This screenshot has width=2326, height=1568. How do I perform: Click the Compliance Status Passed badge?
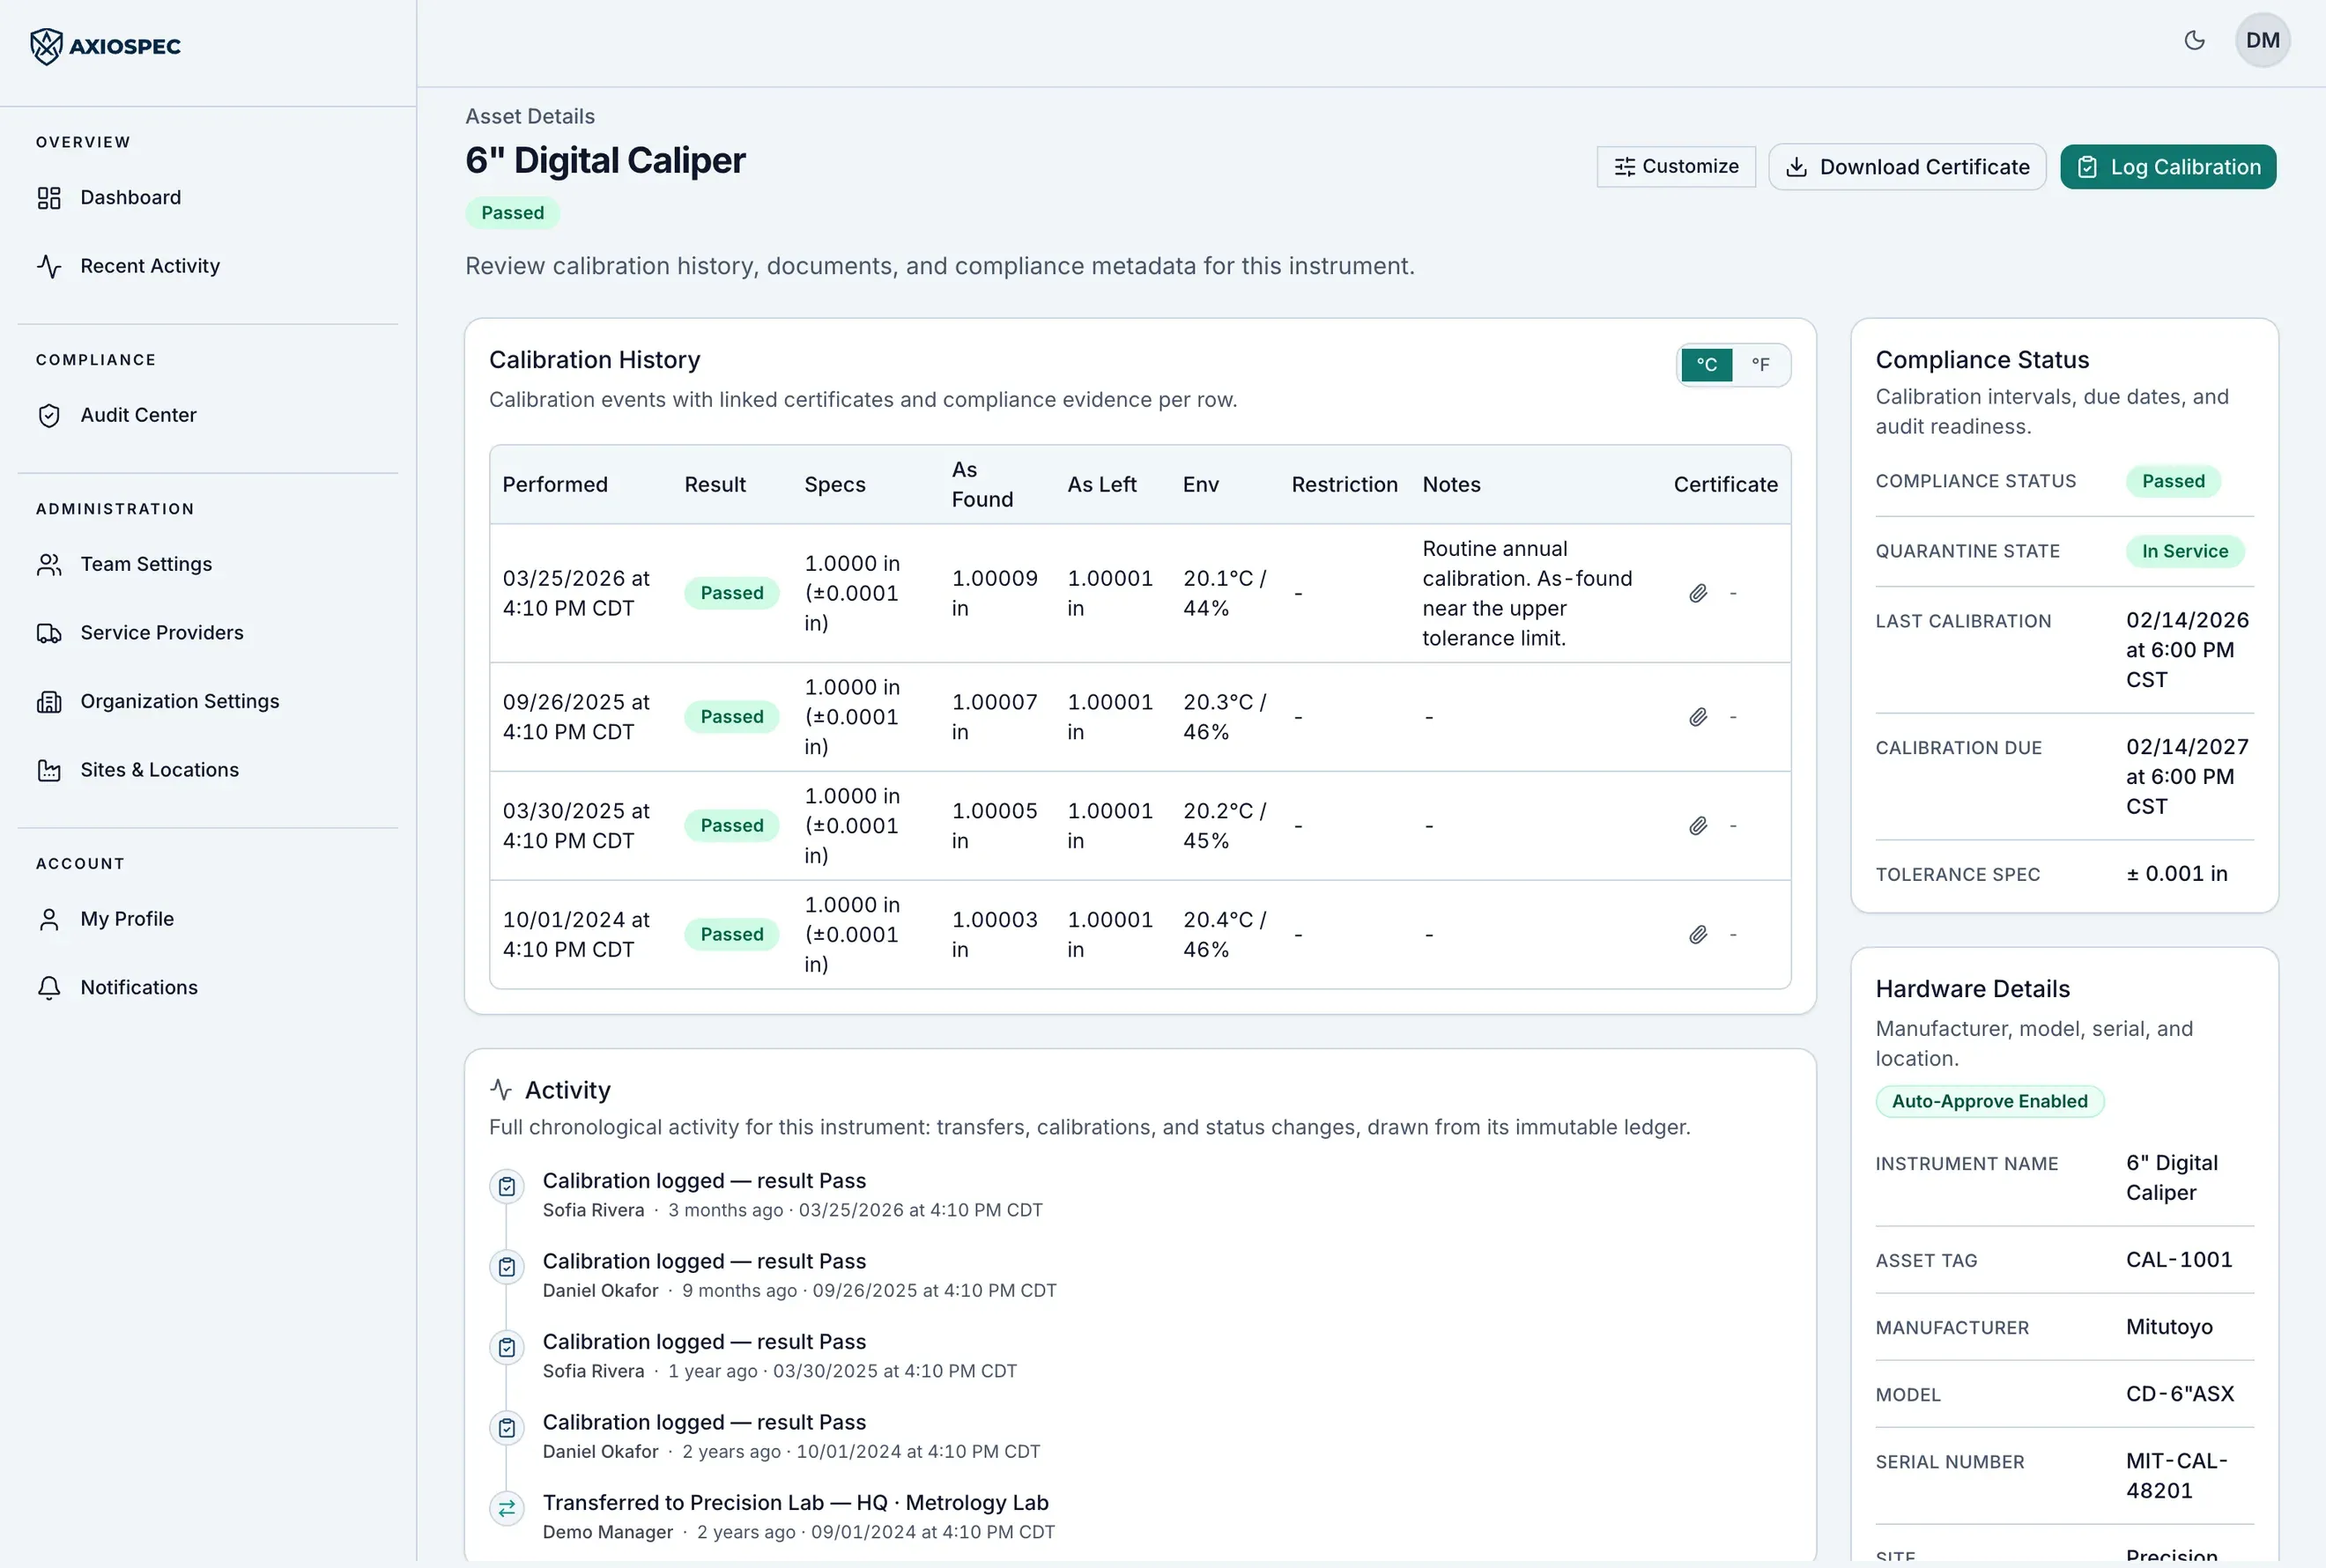[x=2173, y=482]
